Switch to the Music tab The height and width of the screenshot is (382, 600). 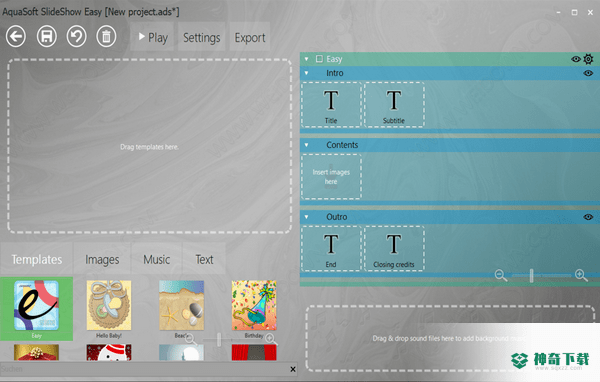tap(157, 260)
